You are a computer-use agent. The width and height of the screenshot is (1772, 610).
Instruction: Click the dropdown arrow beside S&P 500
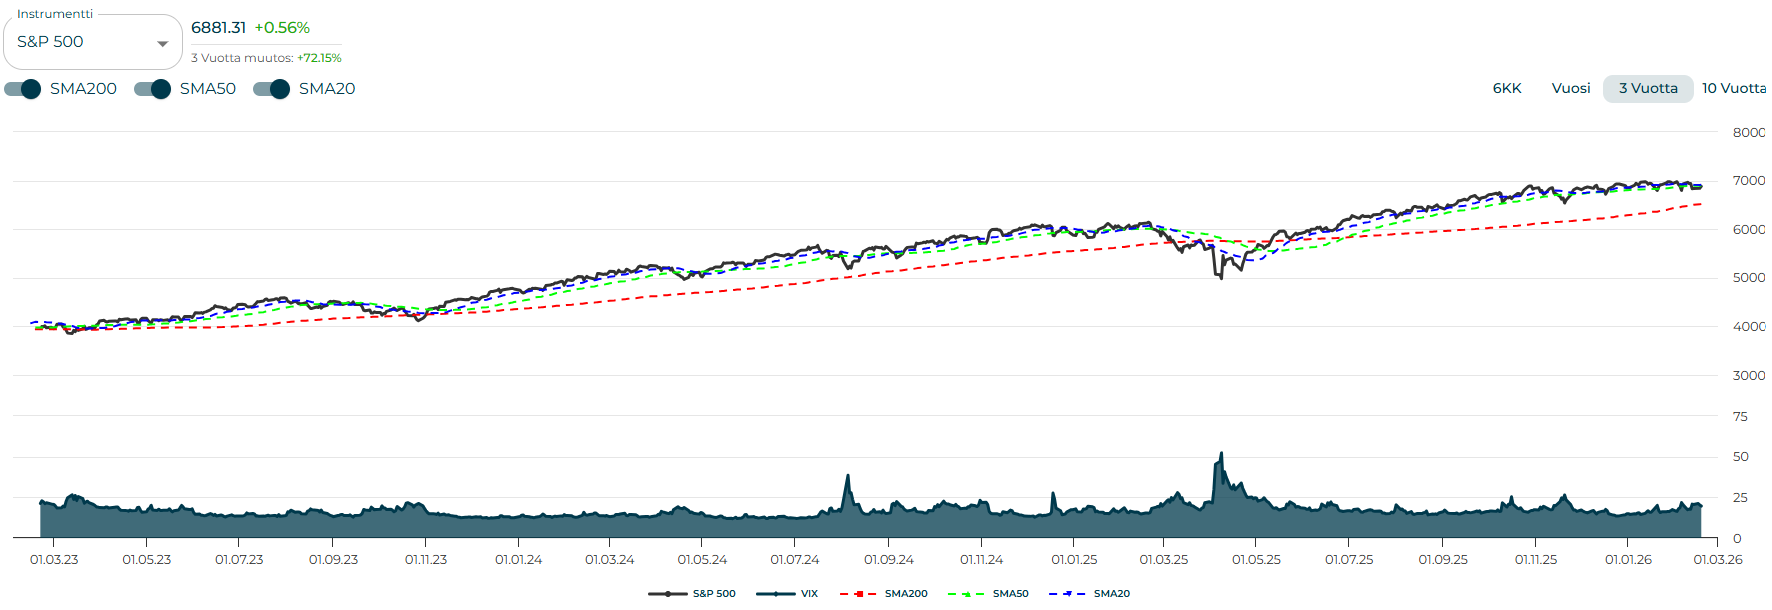(x=163, y=43)
